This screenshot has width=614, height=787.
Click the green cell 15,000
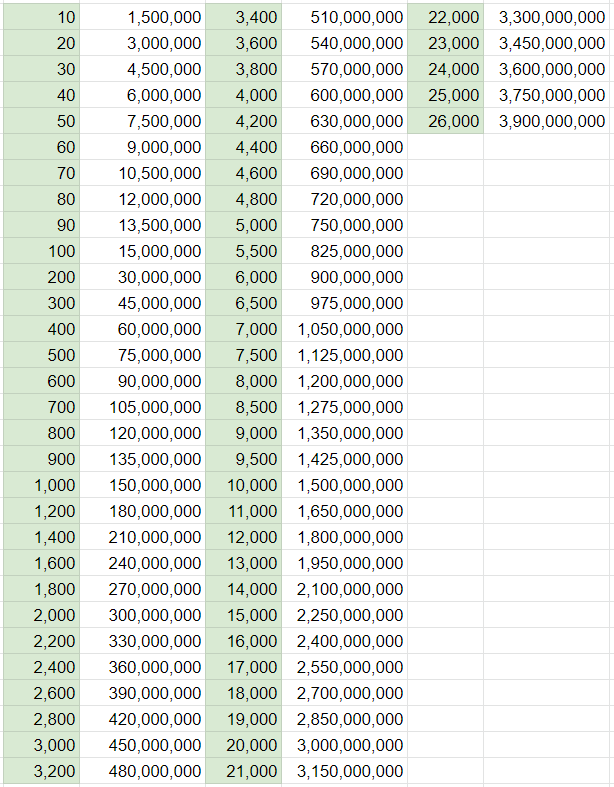coord(243,615)
